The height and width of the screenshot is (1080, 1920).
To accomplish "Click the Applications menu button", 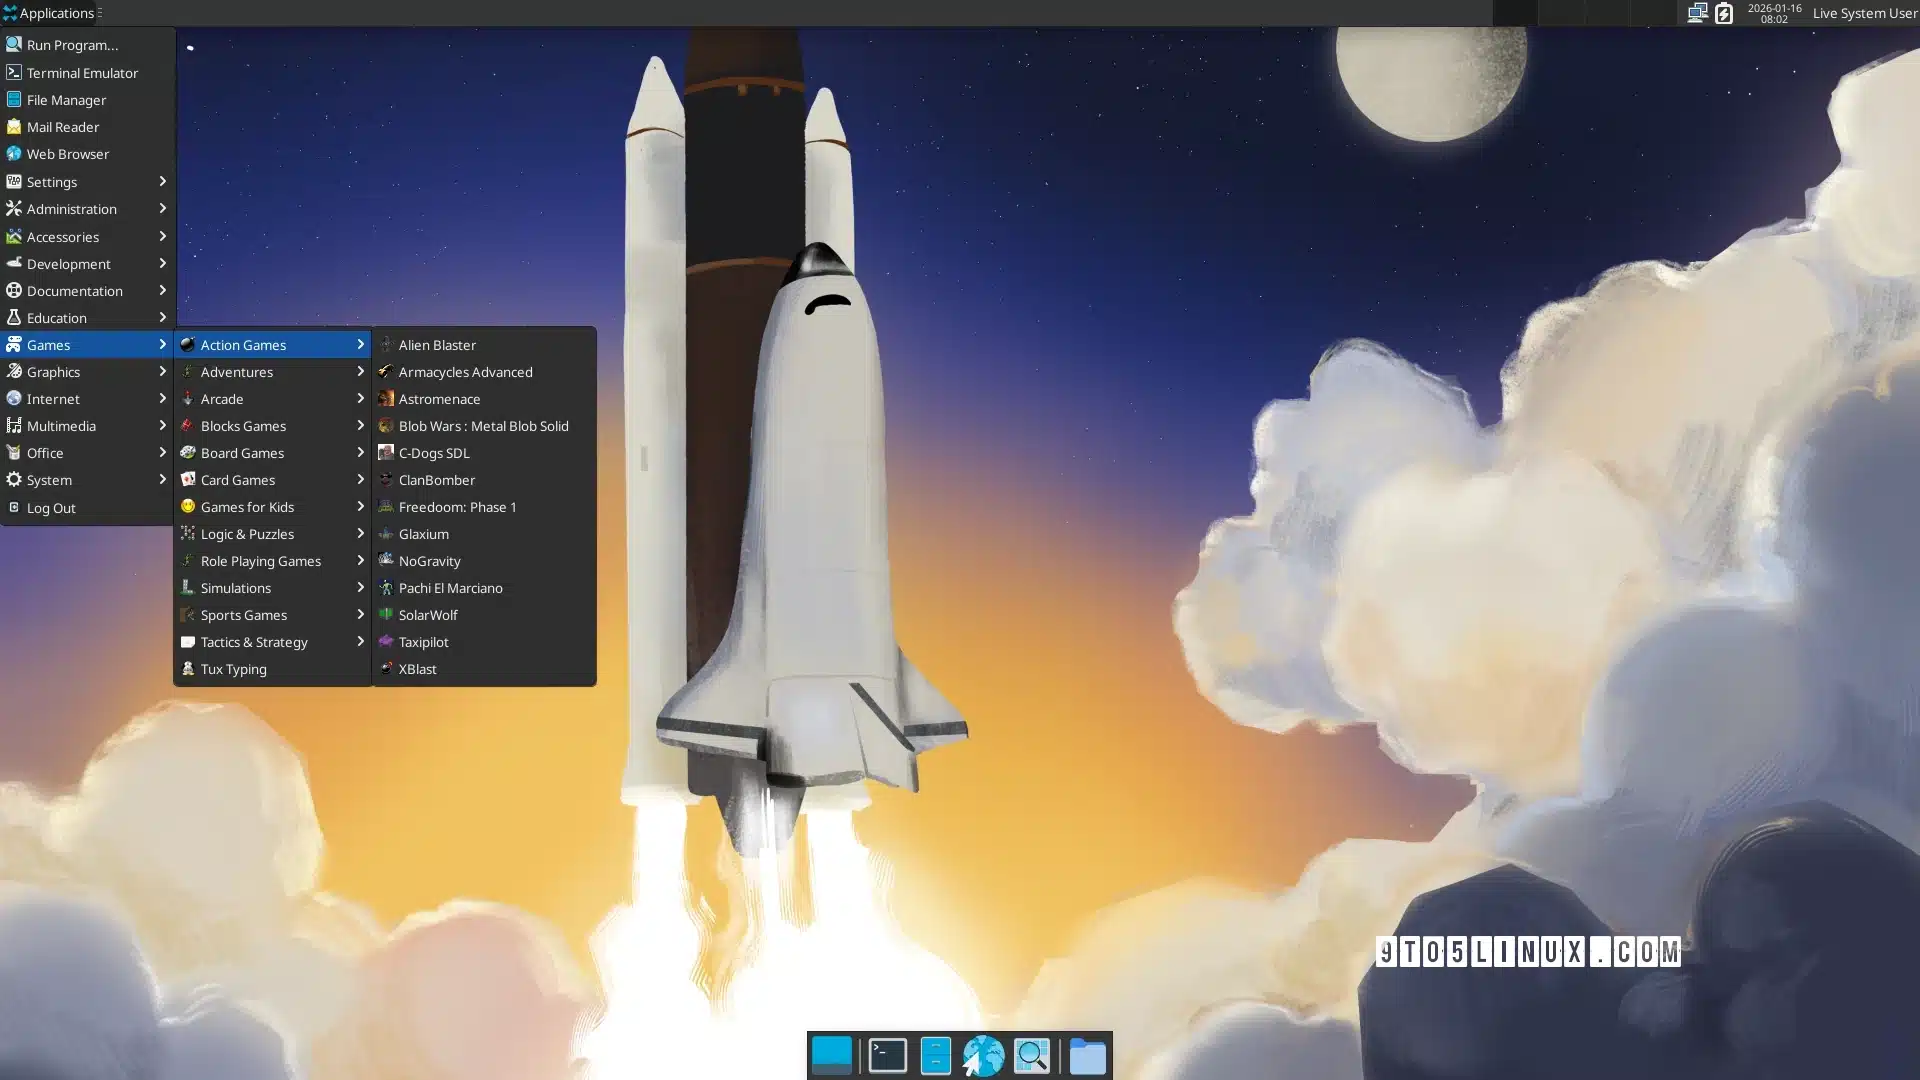I will point(50,13).
